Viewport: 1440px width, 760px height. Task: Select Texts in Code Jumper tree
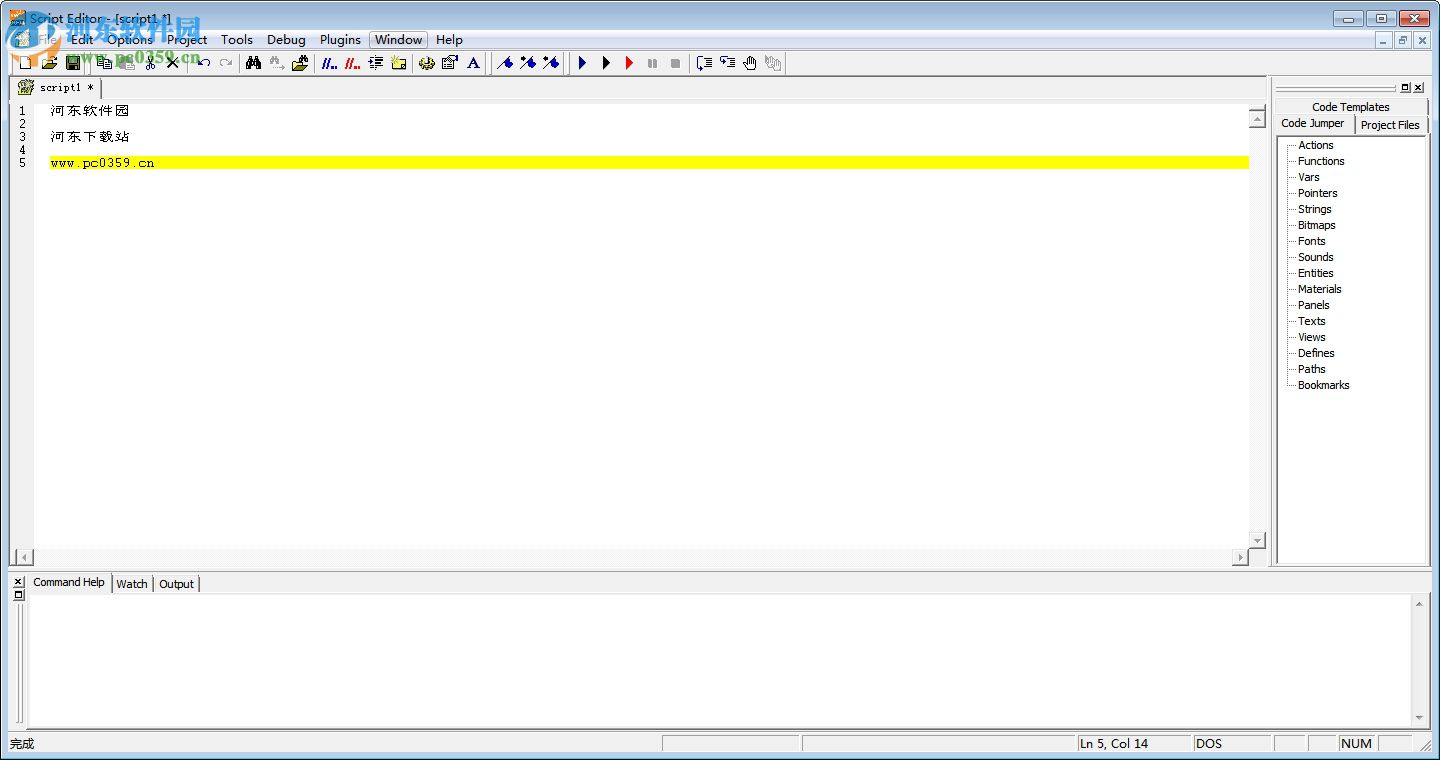1312,321
